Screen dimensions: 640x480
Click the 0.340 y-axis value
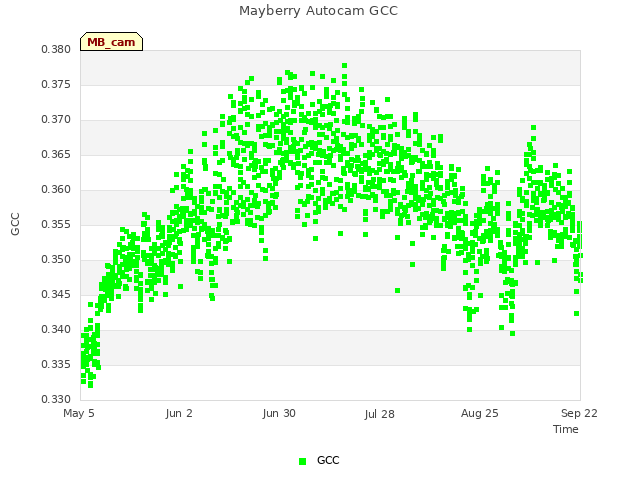[x=56, y=329]
